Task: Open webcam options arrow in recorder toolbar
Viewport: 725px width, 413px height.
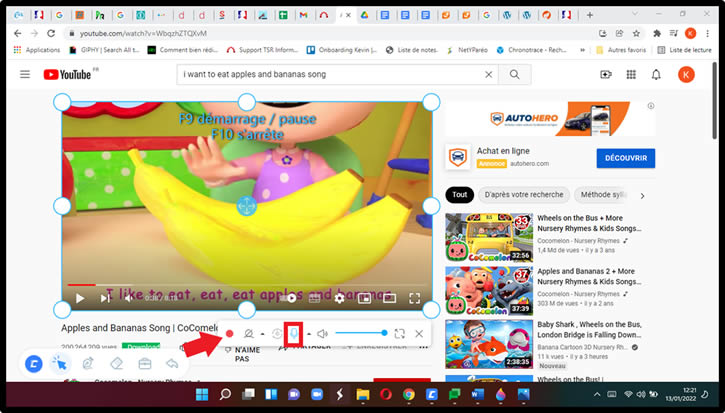Action: 263,333
